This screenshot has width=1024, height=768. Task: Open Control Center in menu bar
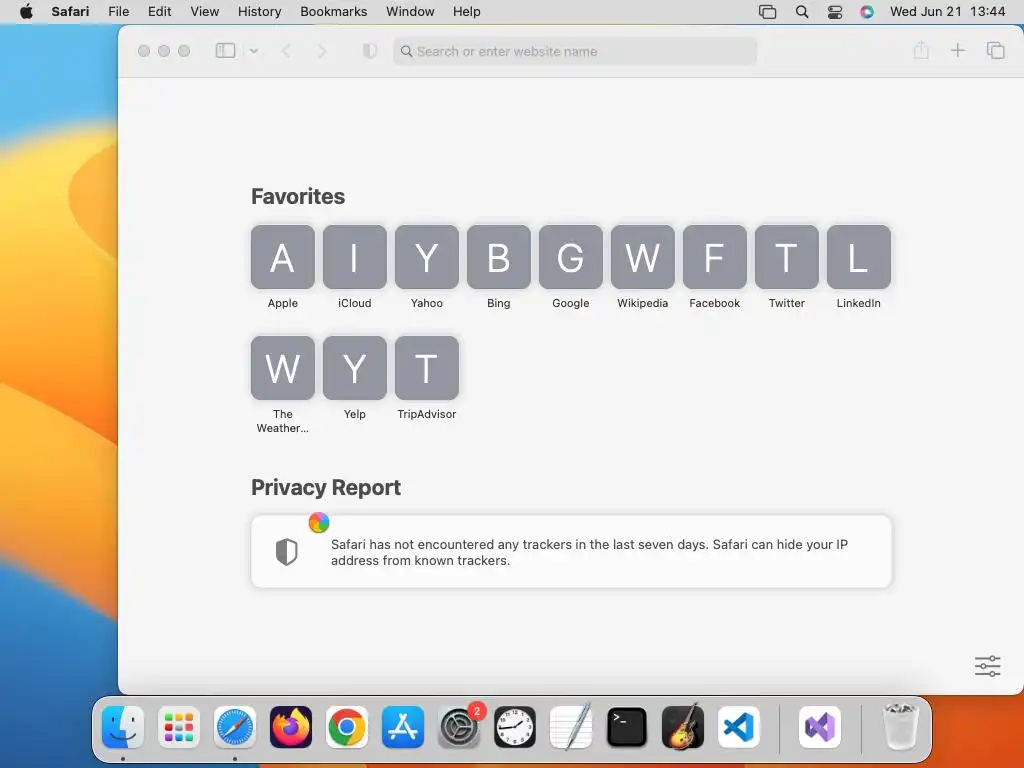(835, 12)
